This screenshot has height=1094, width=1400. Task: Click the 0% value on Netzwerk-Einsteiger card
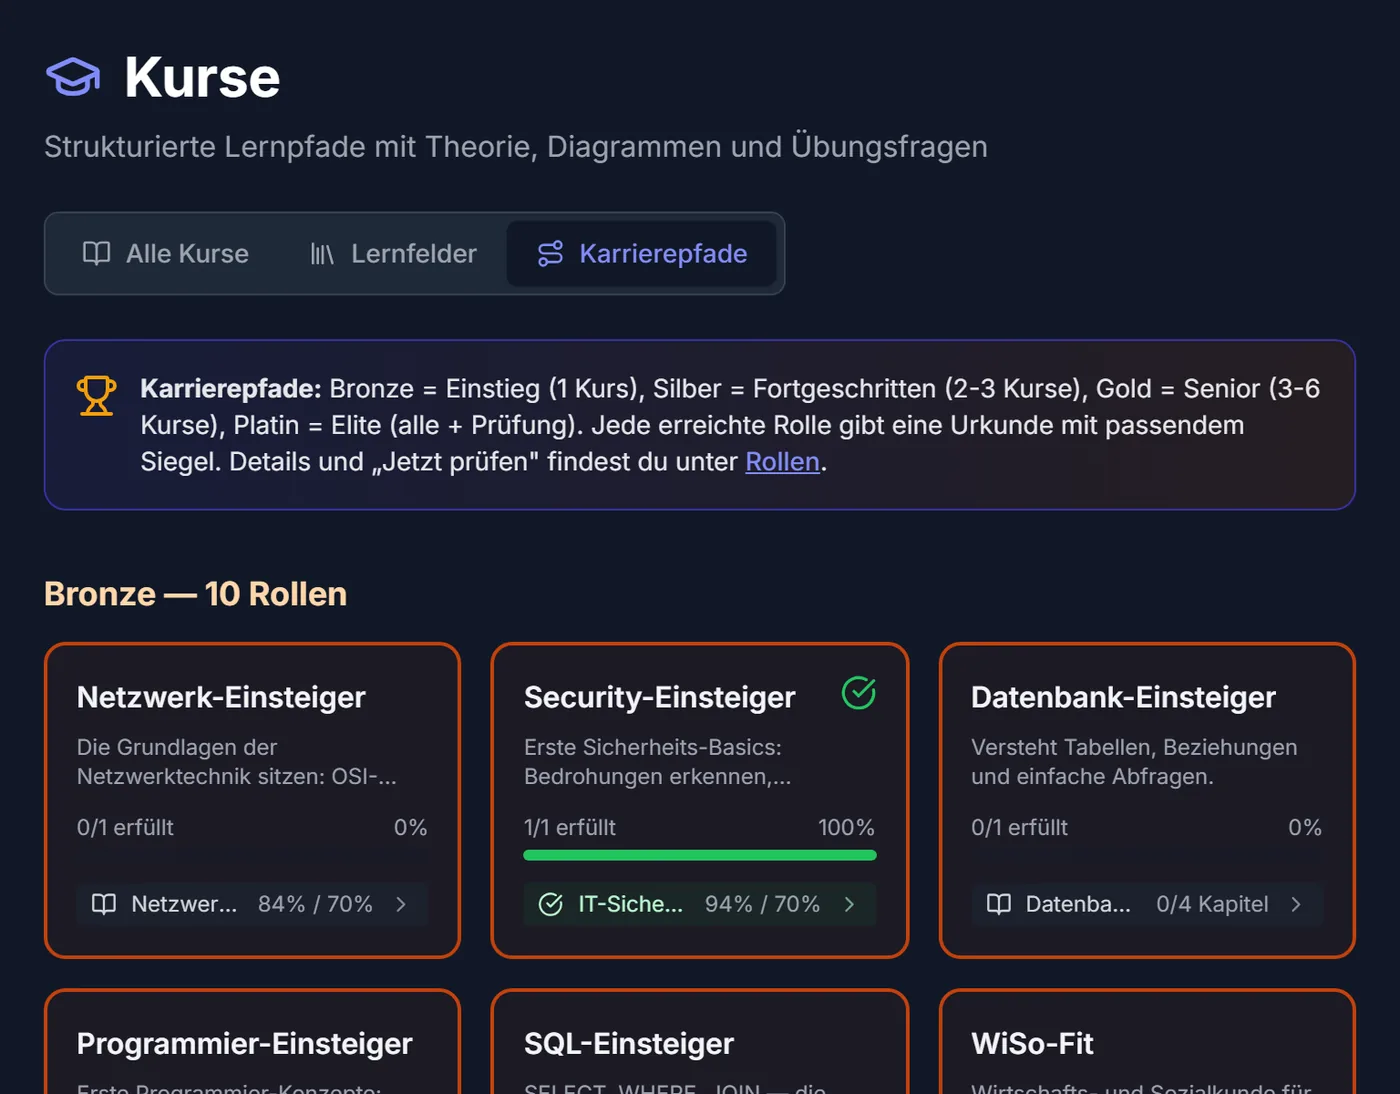click(x=410, y=828)
